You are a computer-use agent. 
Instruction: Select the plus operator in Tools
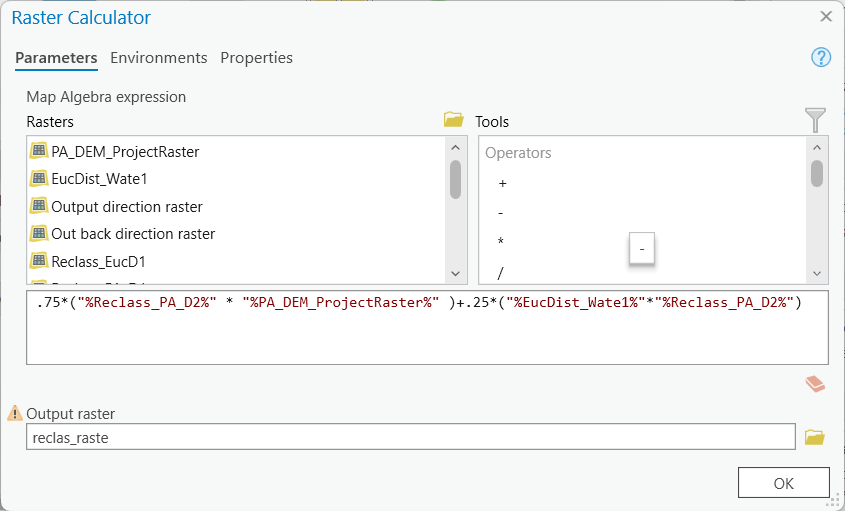502,184
